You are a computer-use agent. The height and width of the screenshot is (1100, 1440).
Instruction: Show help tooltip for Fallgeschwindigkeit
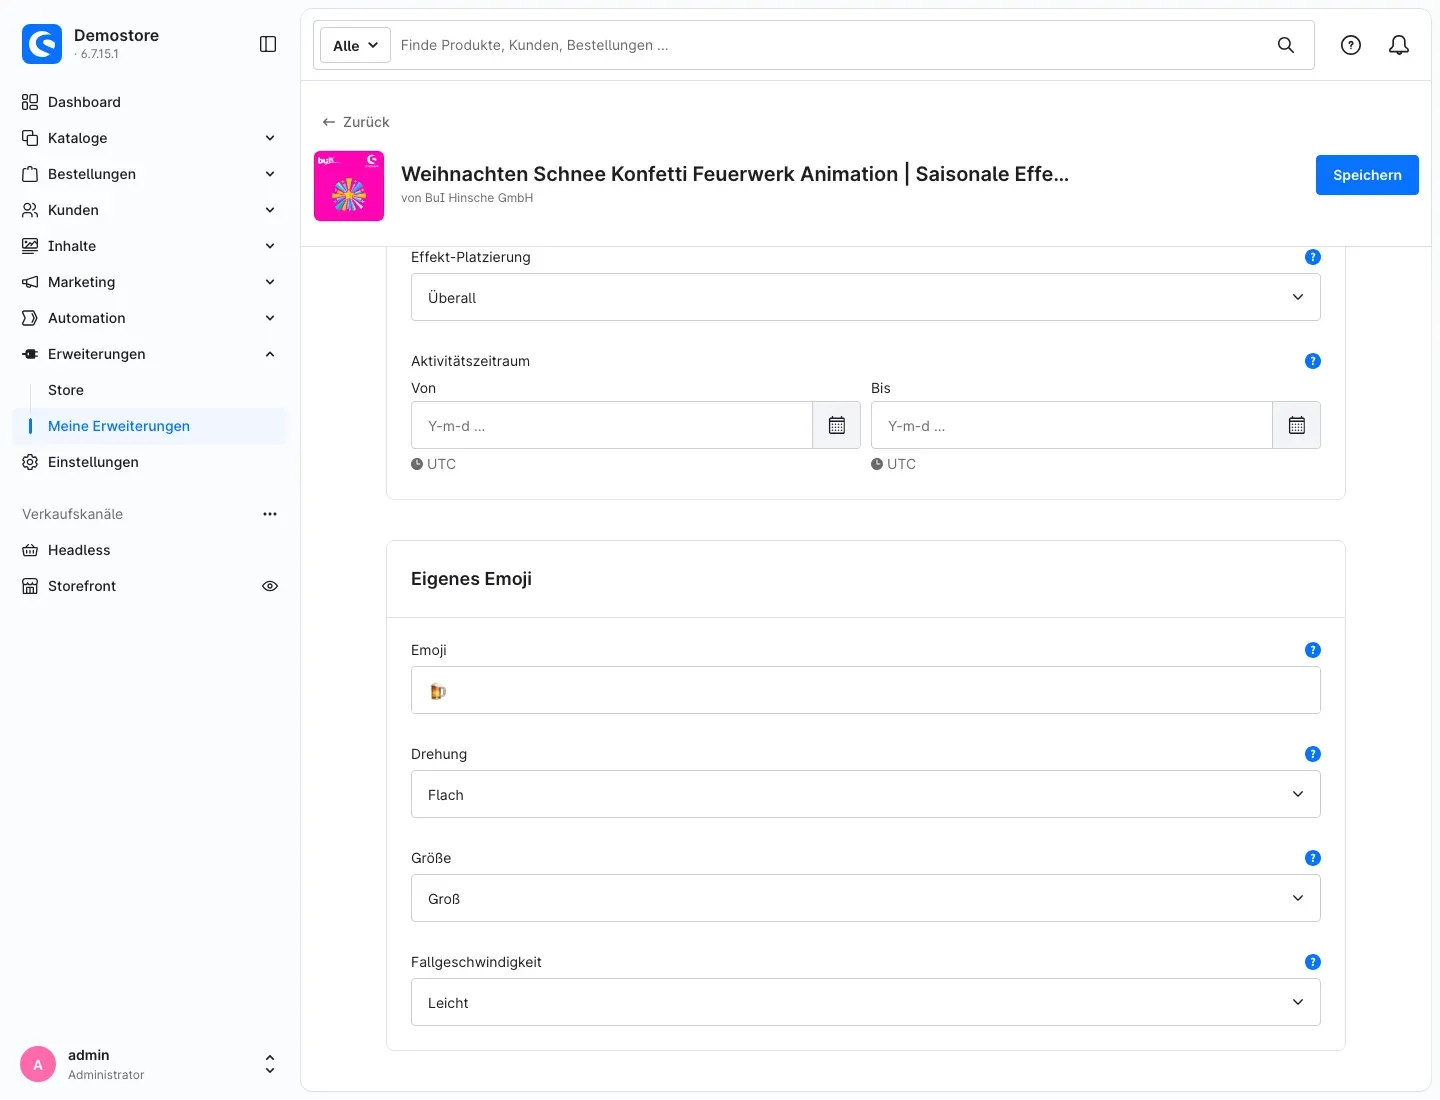(x=1313, y=962)
